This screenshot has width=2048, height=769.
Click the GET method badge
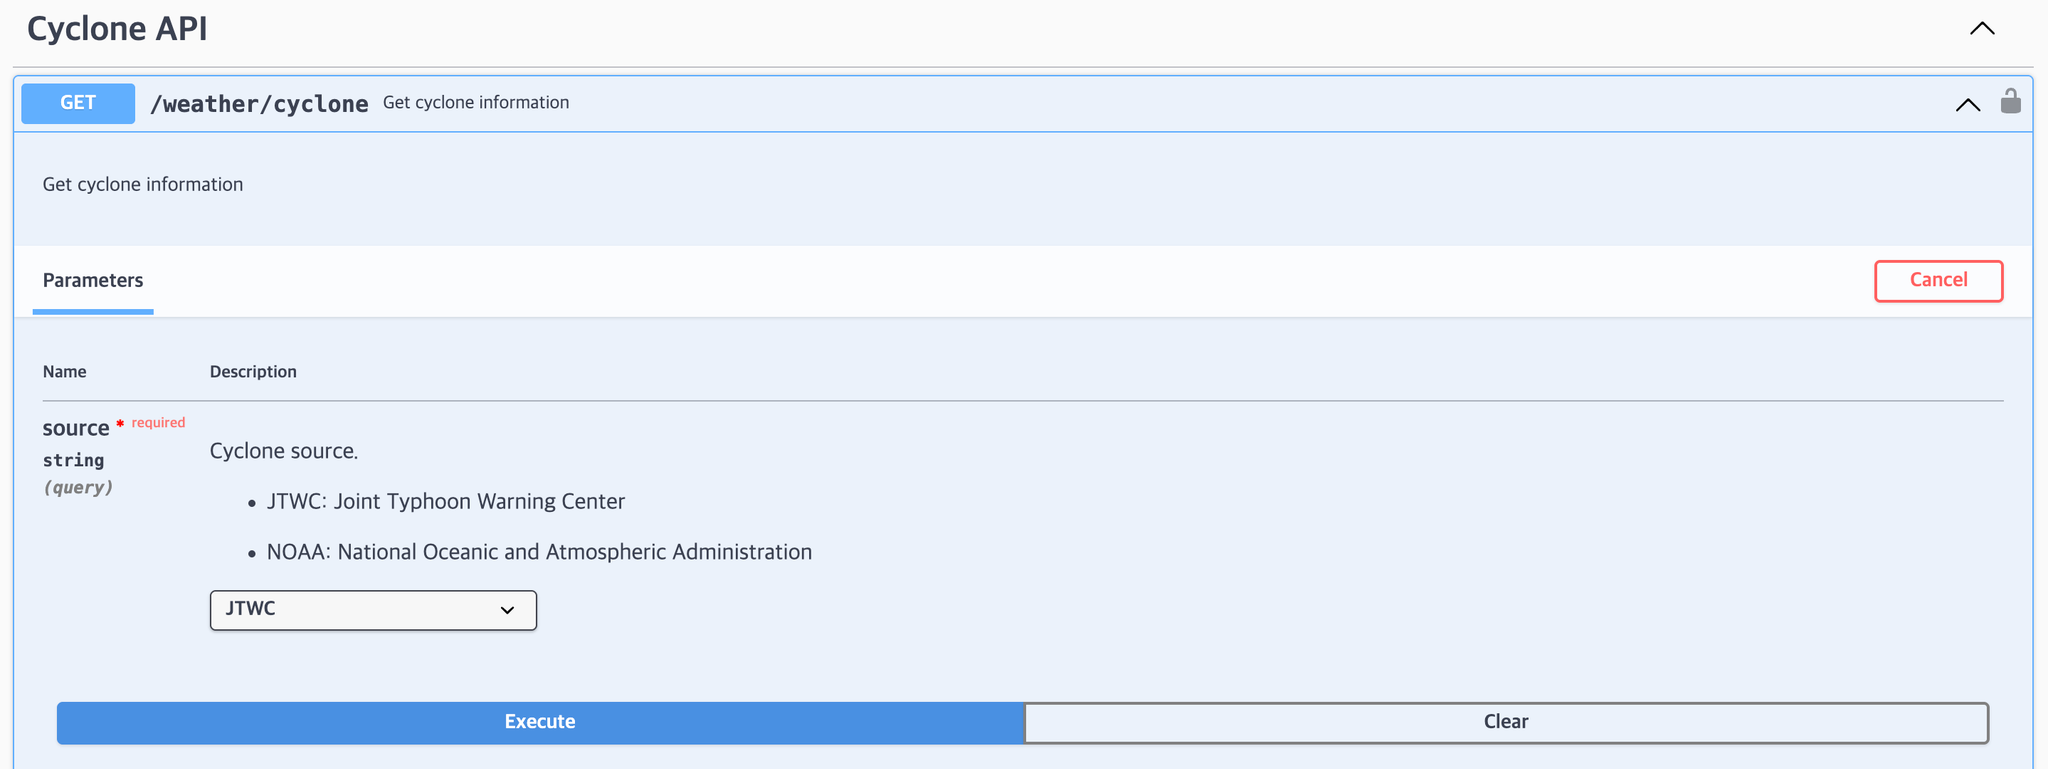click(78, 103)
